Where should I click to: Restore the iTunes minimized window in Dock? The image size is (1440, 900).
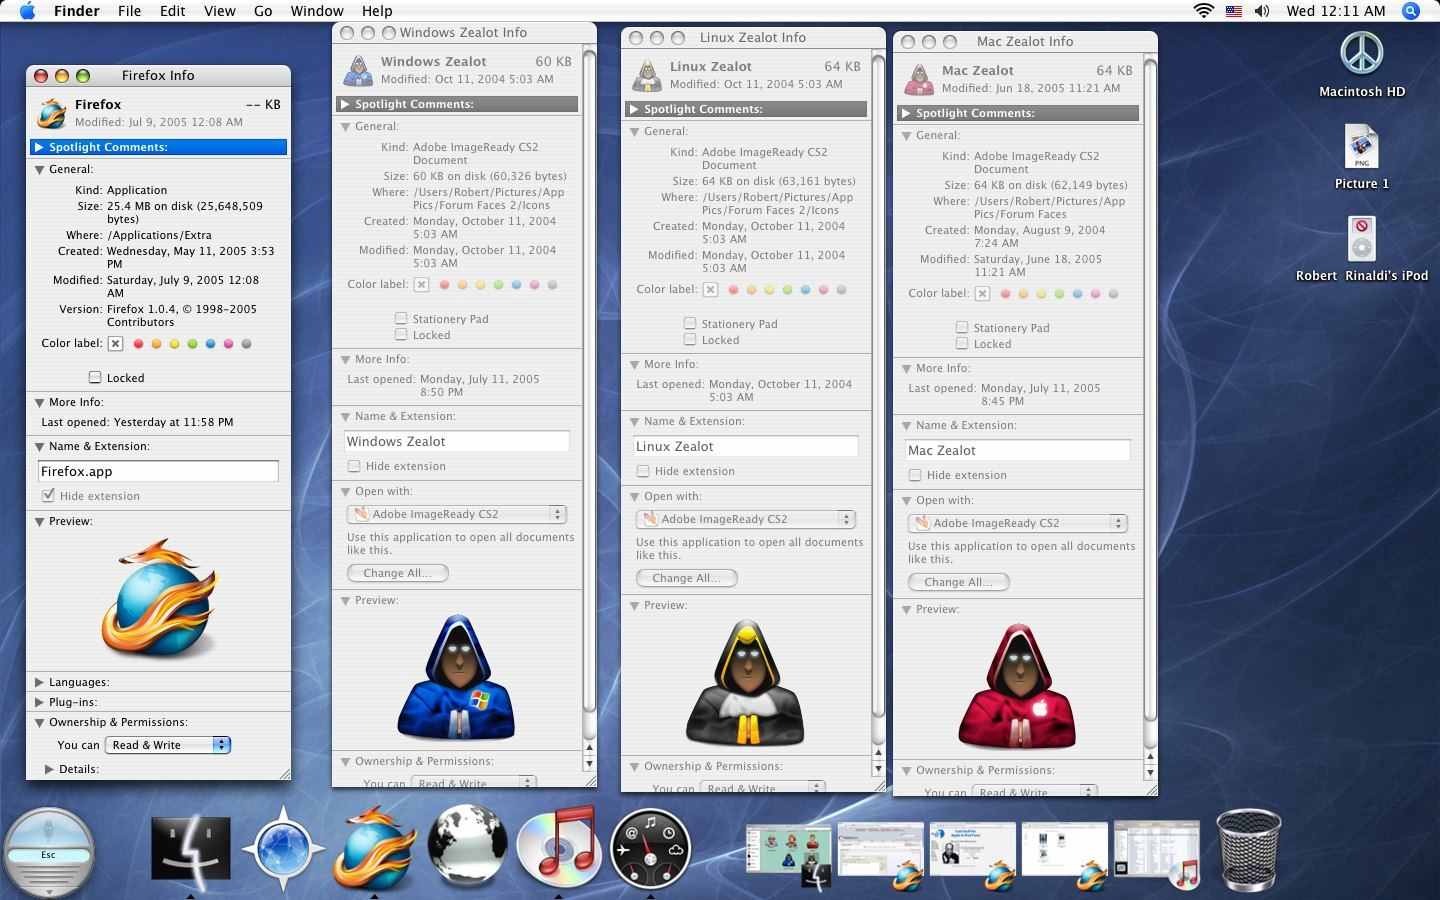click(x=1156, y=855)
